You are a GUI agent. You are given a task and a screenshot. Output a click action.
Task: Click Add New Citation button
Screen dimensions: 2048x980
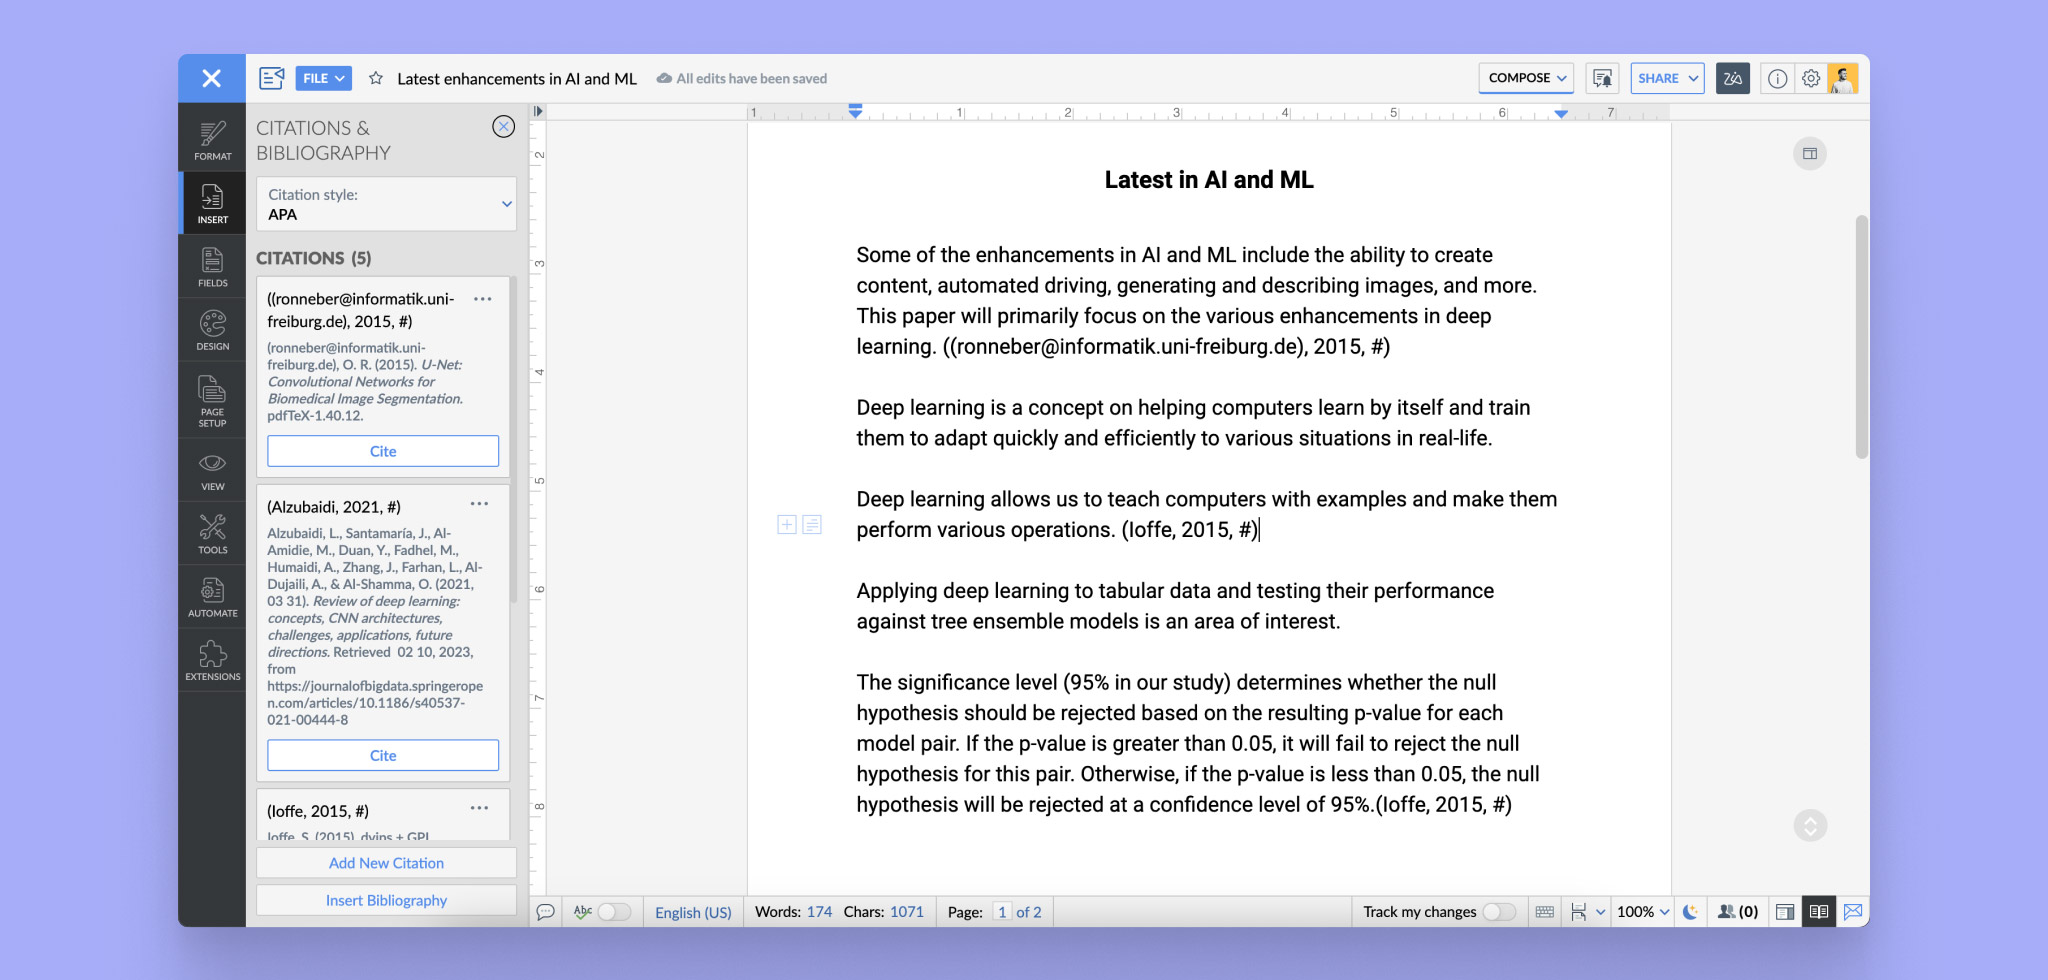coord(386,863)
